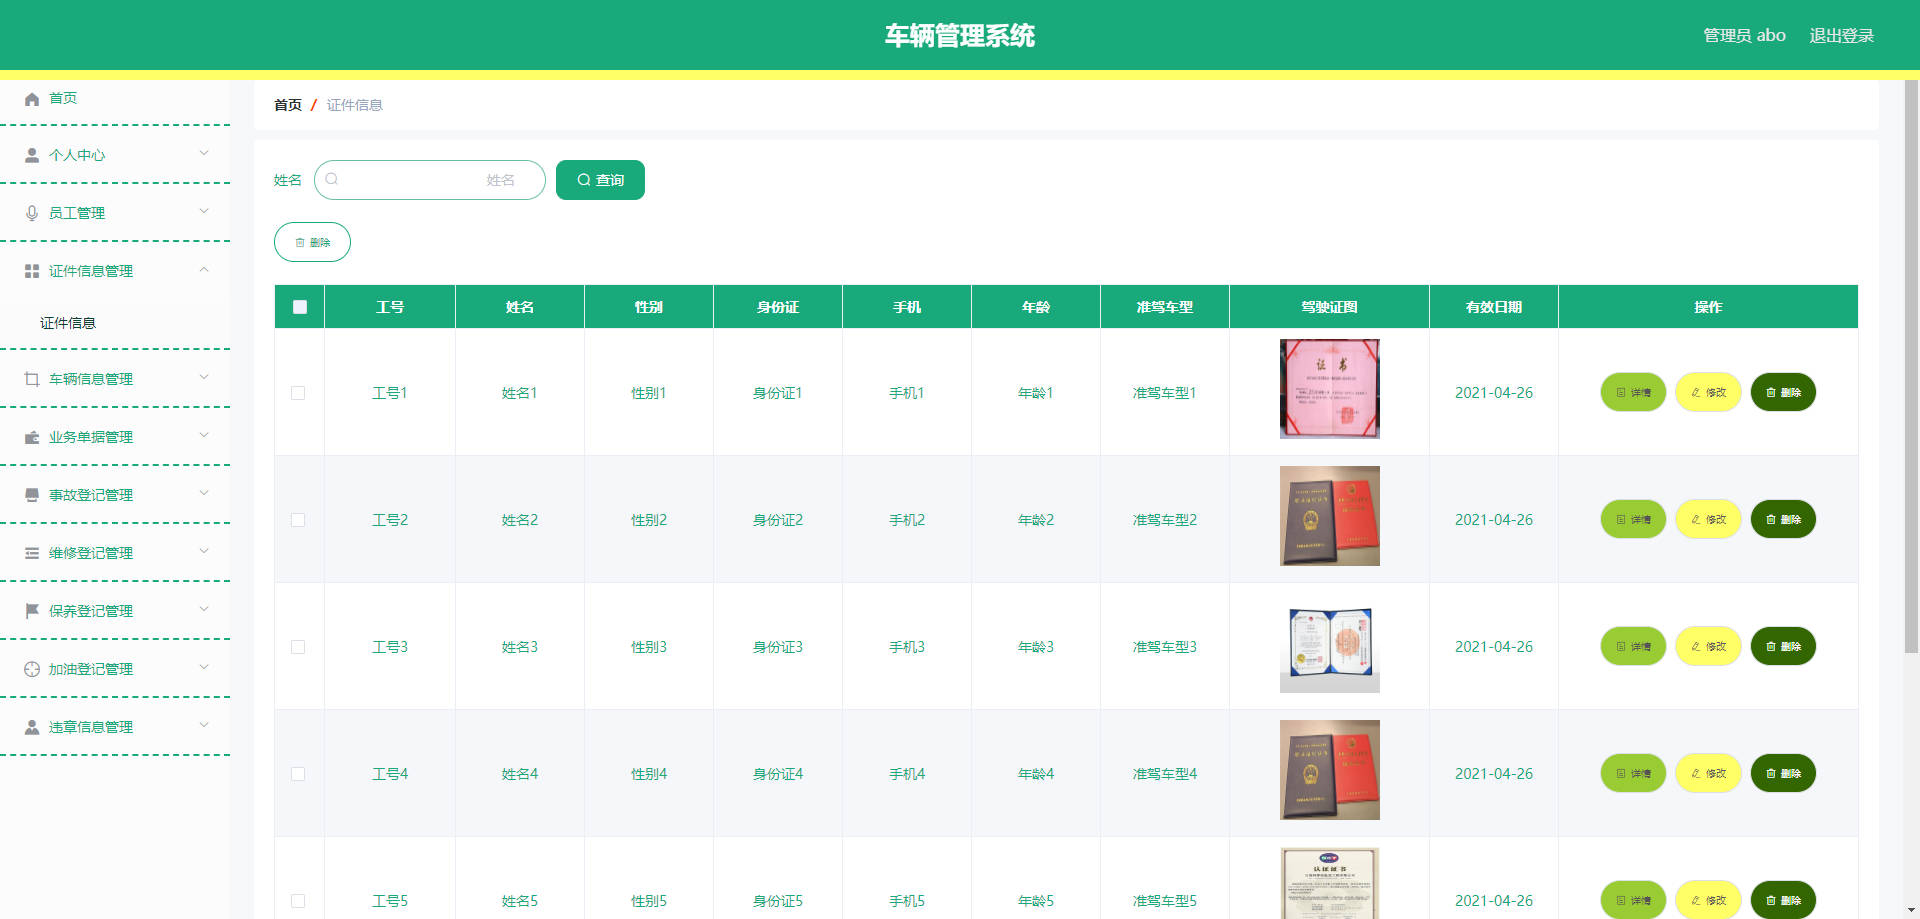
Task: Open the certificate thumbnail in 工号5 row
Action: [1329, 883]
